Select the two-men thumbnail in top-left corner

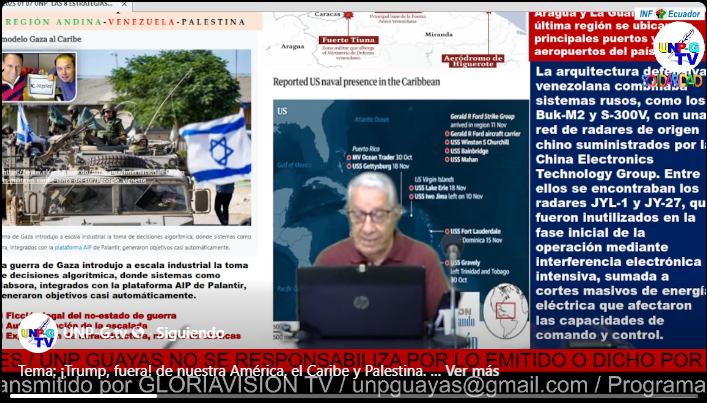pyautogui.click(x=39, y=76)
